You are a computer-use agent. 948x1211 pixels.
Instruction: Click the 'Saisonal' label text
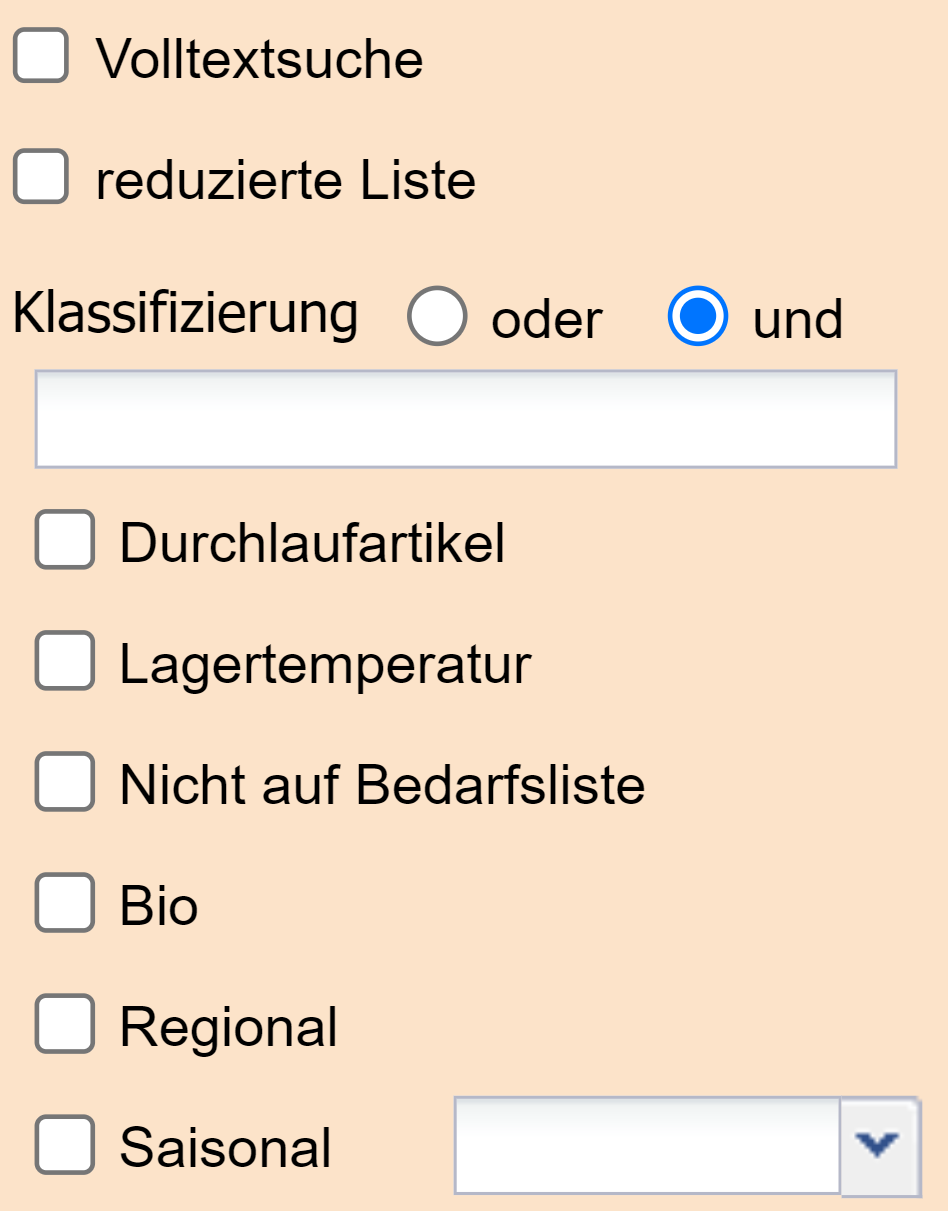tap(225, 1146)
